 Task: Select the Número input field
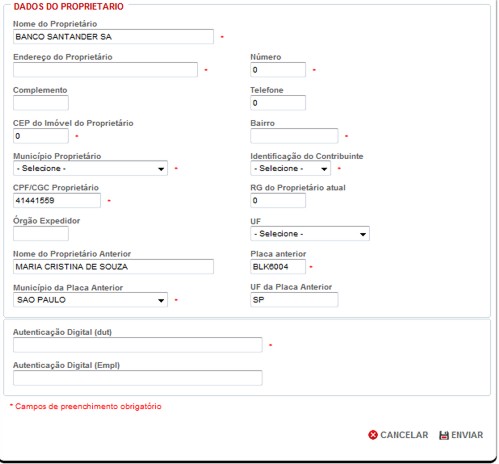(278, 70)
